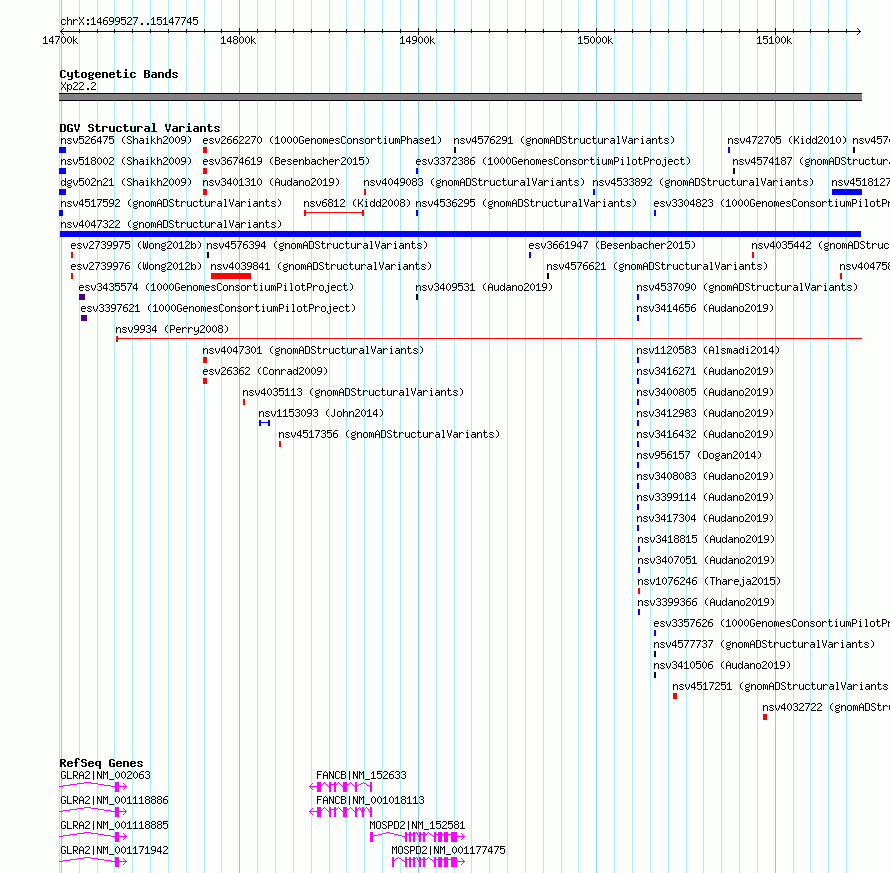Select nsv4537090 gnomAD variant label
Viewport: 890px width, 873px height.
coord(747,287)
